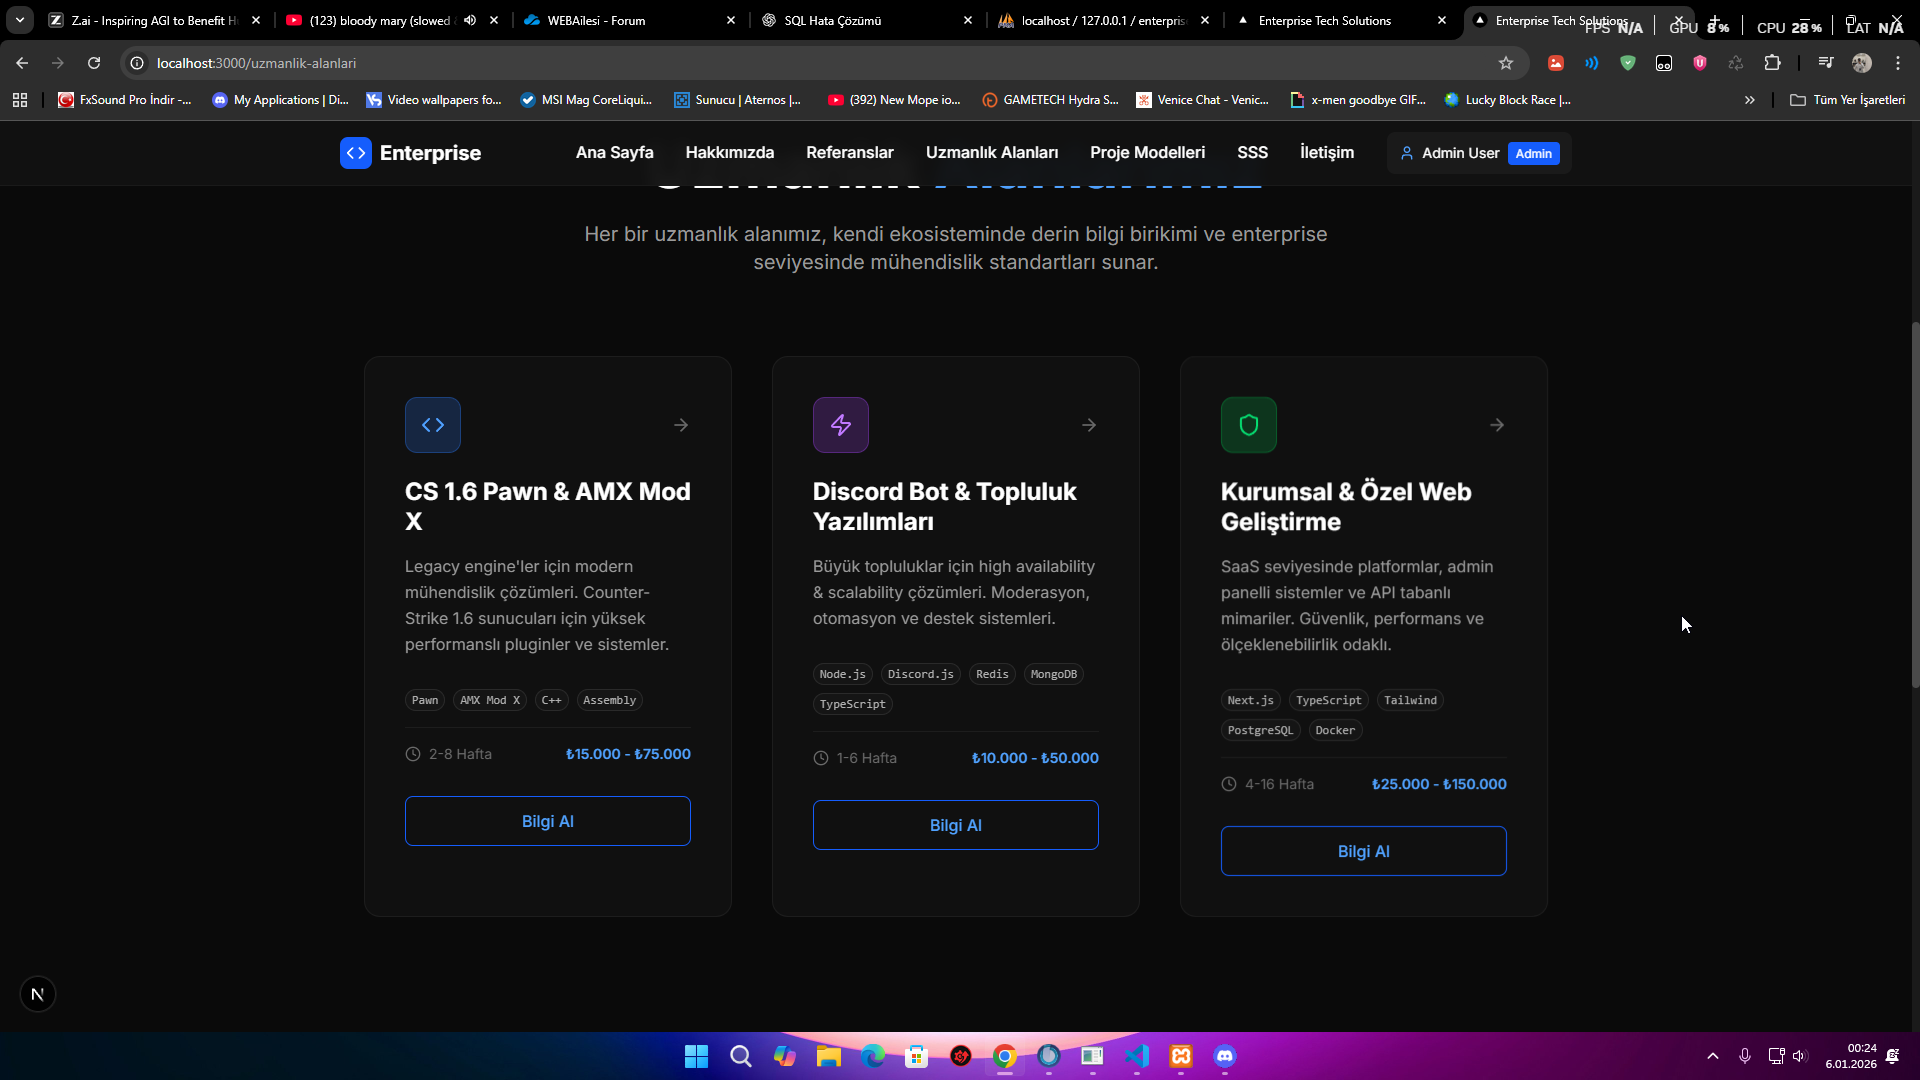Open the Chrome profile avatar
Screen dimensions: 1920x1080
coord(1862,63)
